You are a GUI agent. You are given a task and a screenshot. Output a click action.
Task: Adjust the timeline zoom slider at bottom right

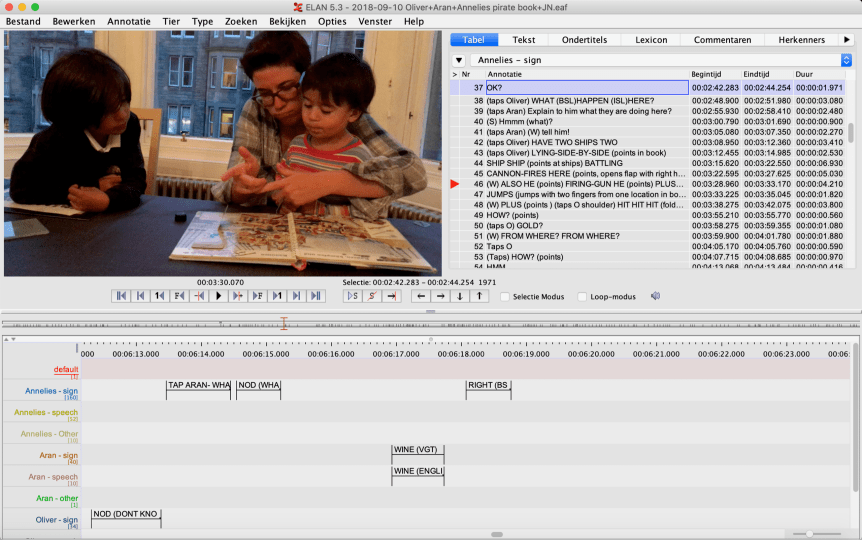[808, 534]
